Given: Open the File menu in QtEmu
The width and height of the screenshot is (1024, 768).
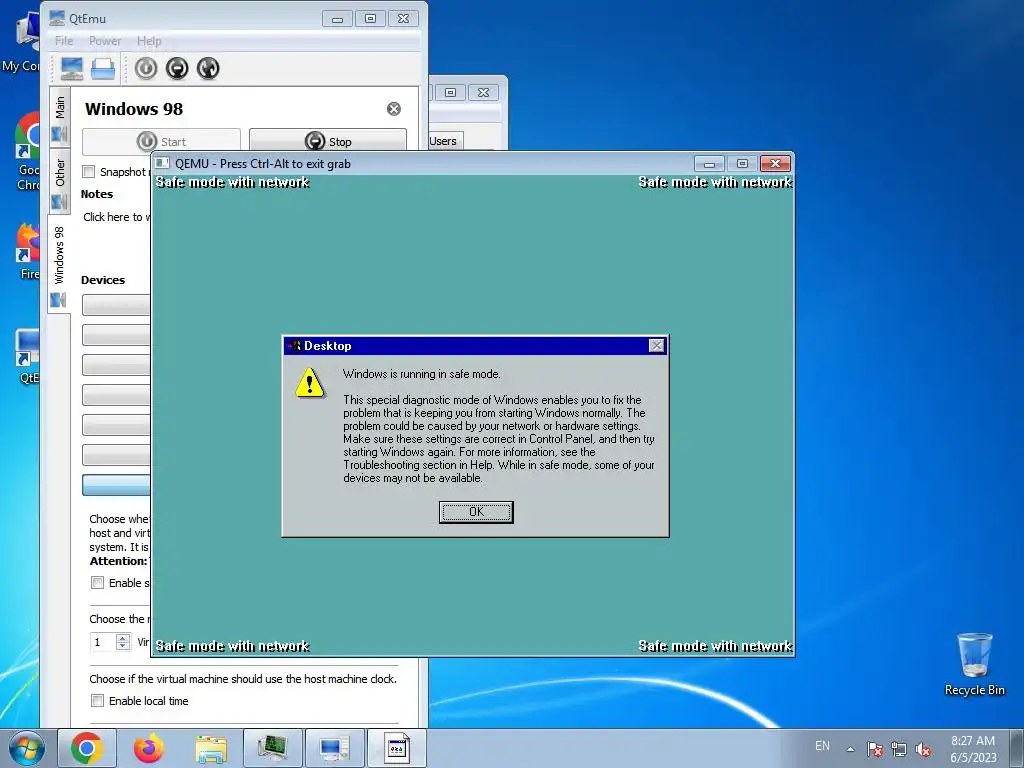Looking at the screenshot, I should pyautogui.click(x=64, y=40).
